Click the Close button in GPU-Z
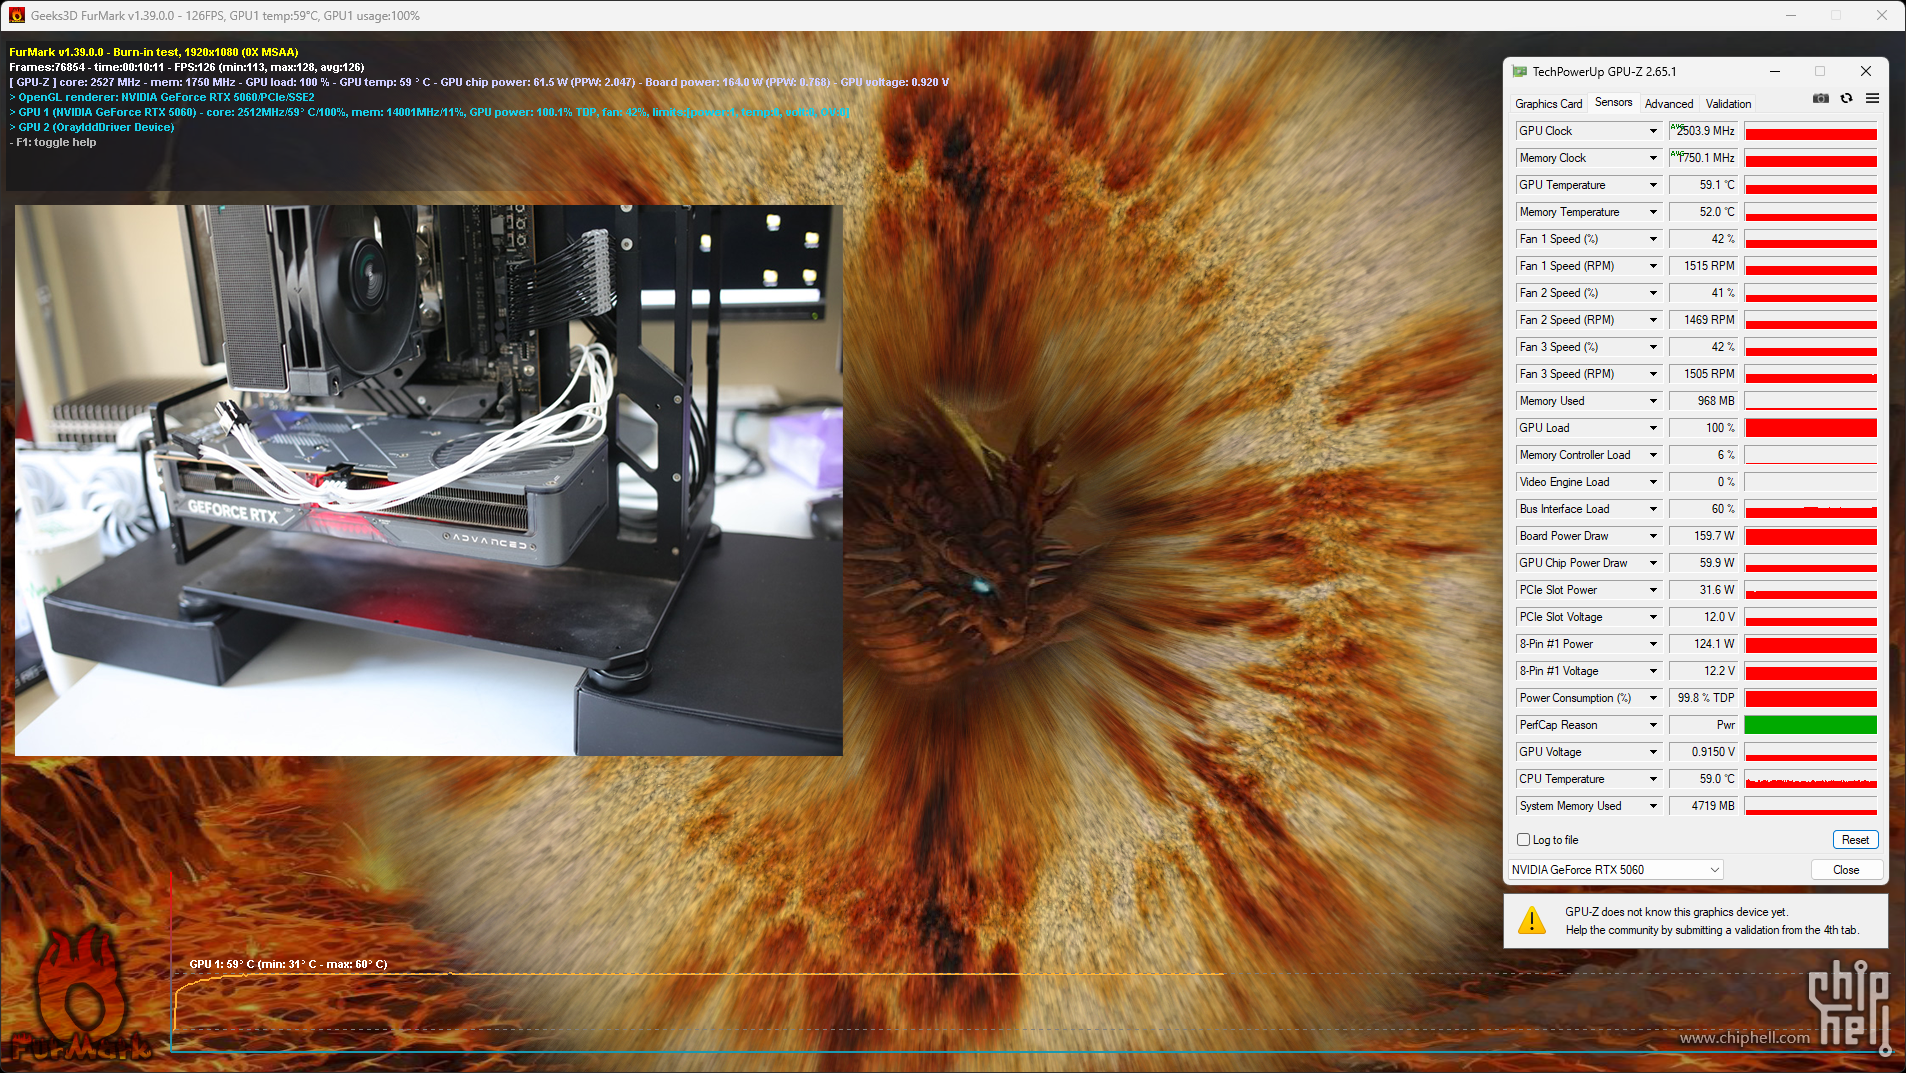This screenshot has width=1906, height=1073. tap(1846, 870)
